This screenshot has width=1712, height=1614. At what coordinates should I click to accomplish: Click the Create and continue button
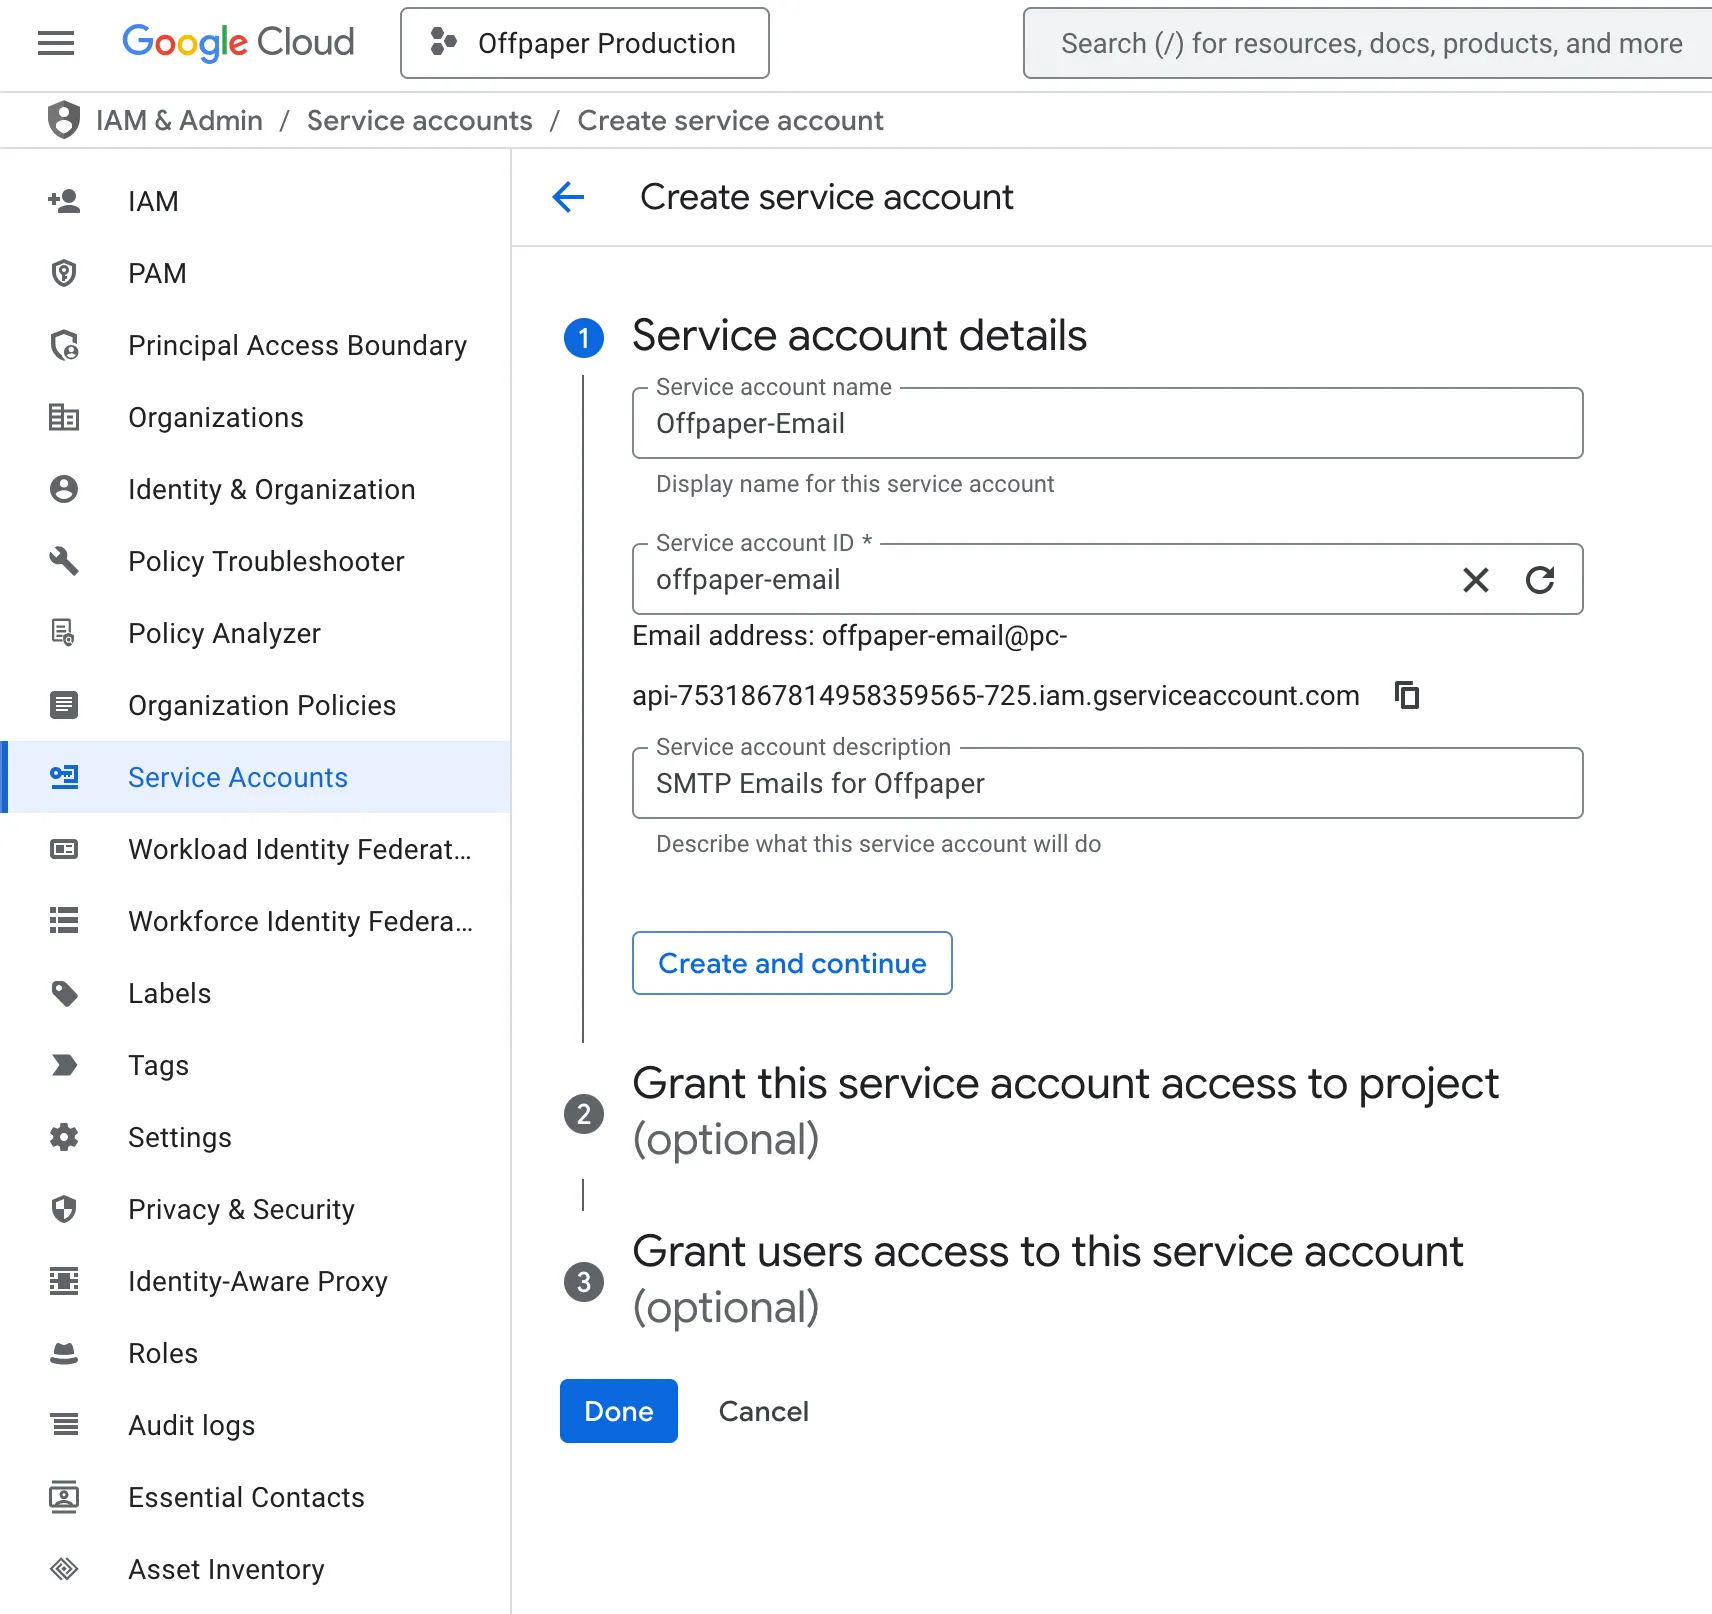tap(792, 963)
